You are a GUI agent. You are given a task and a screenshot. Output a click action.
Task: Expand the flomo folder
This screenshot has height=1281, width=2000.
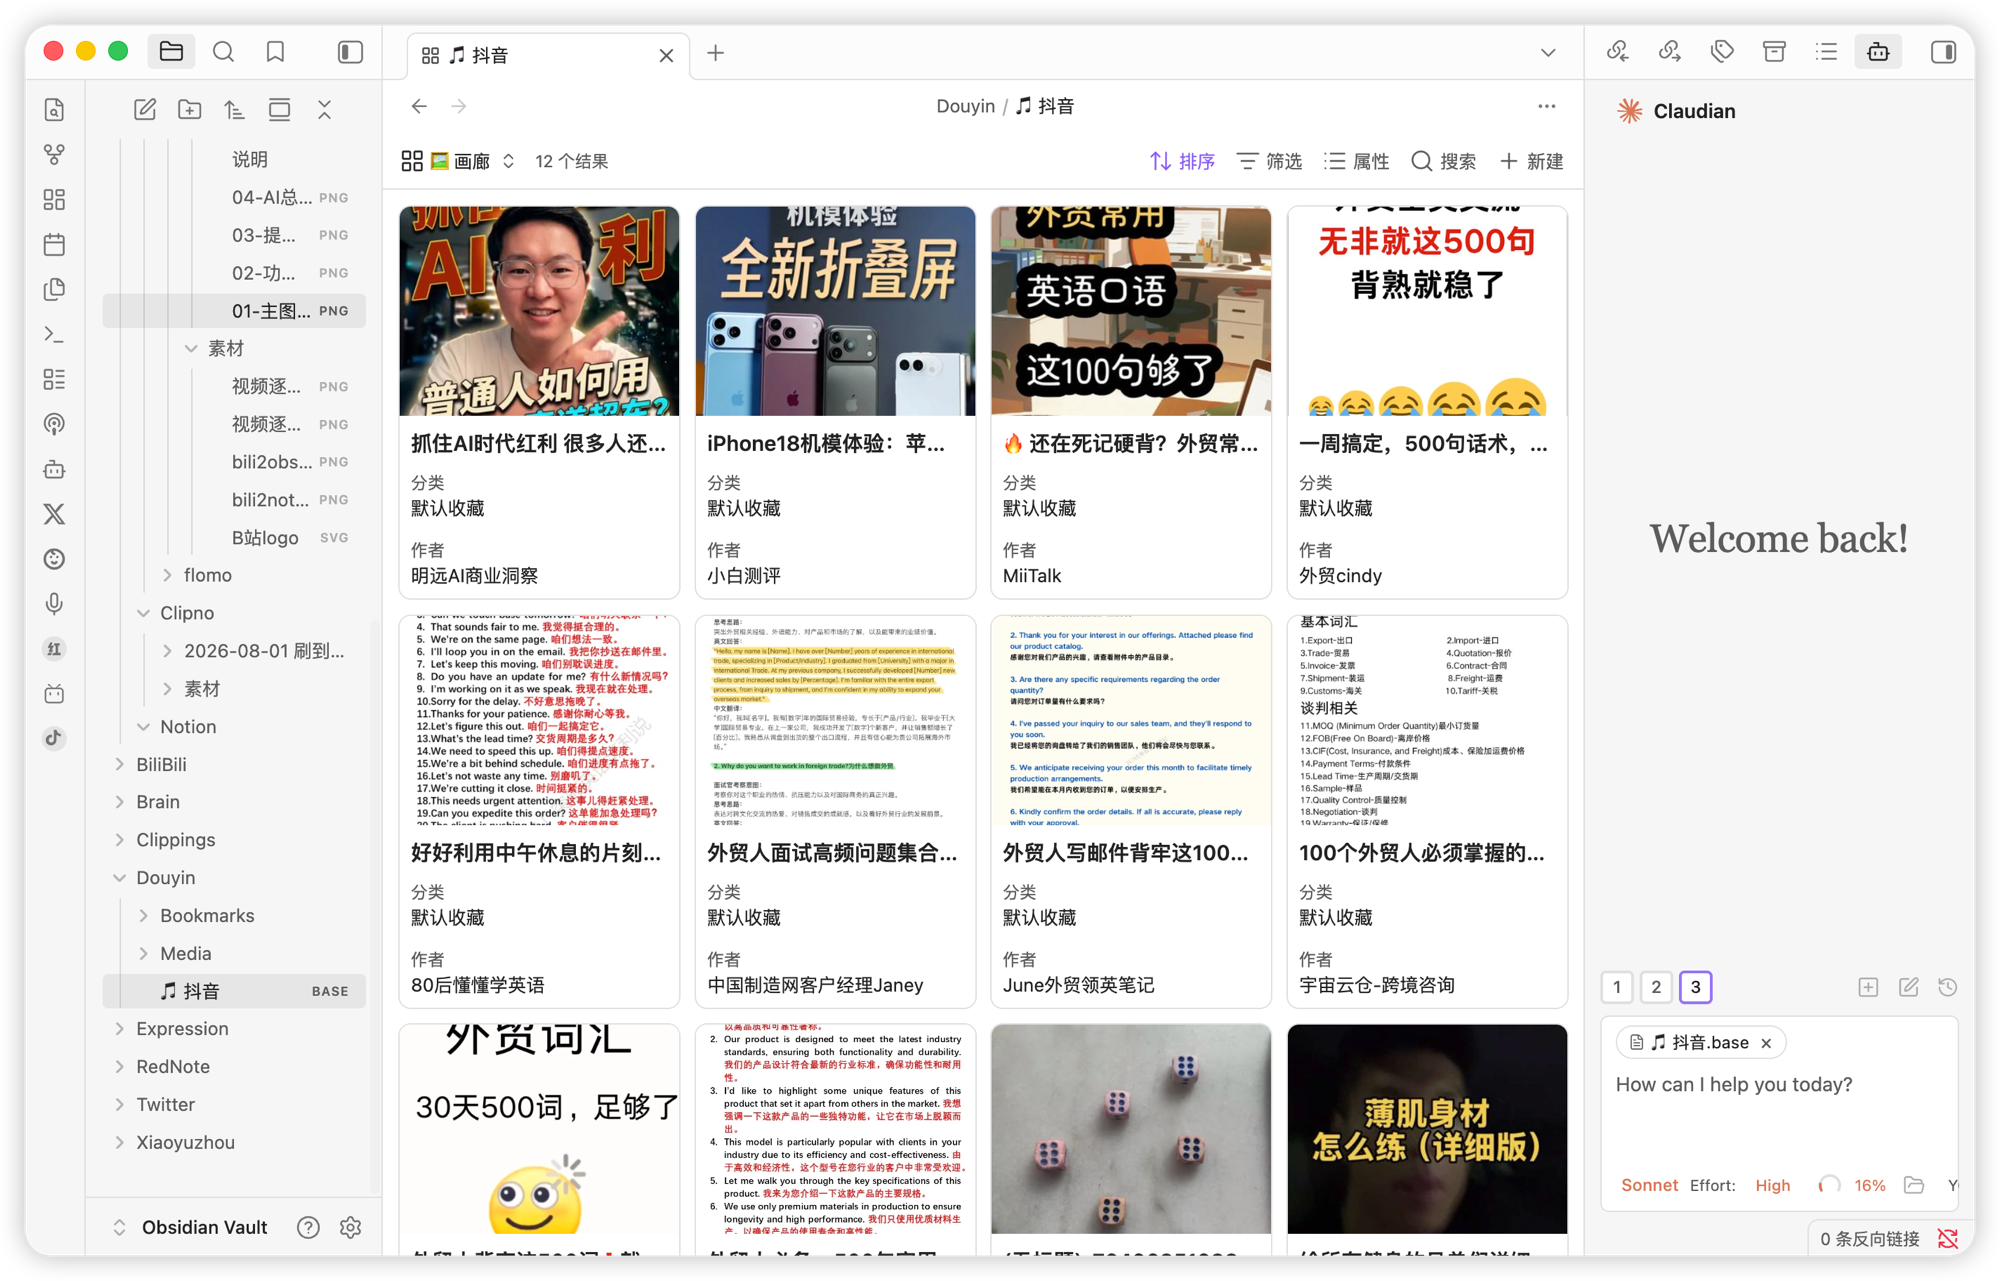167,575
